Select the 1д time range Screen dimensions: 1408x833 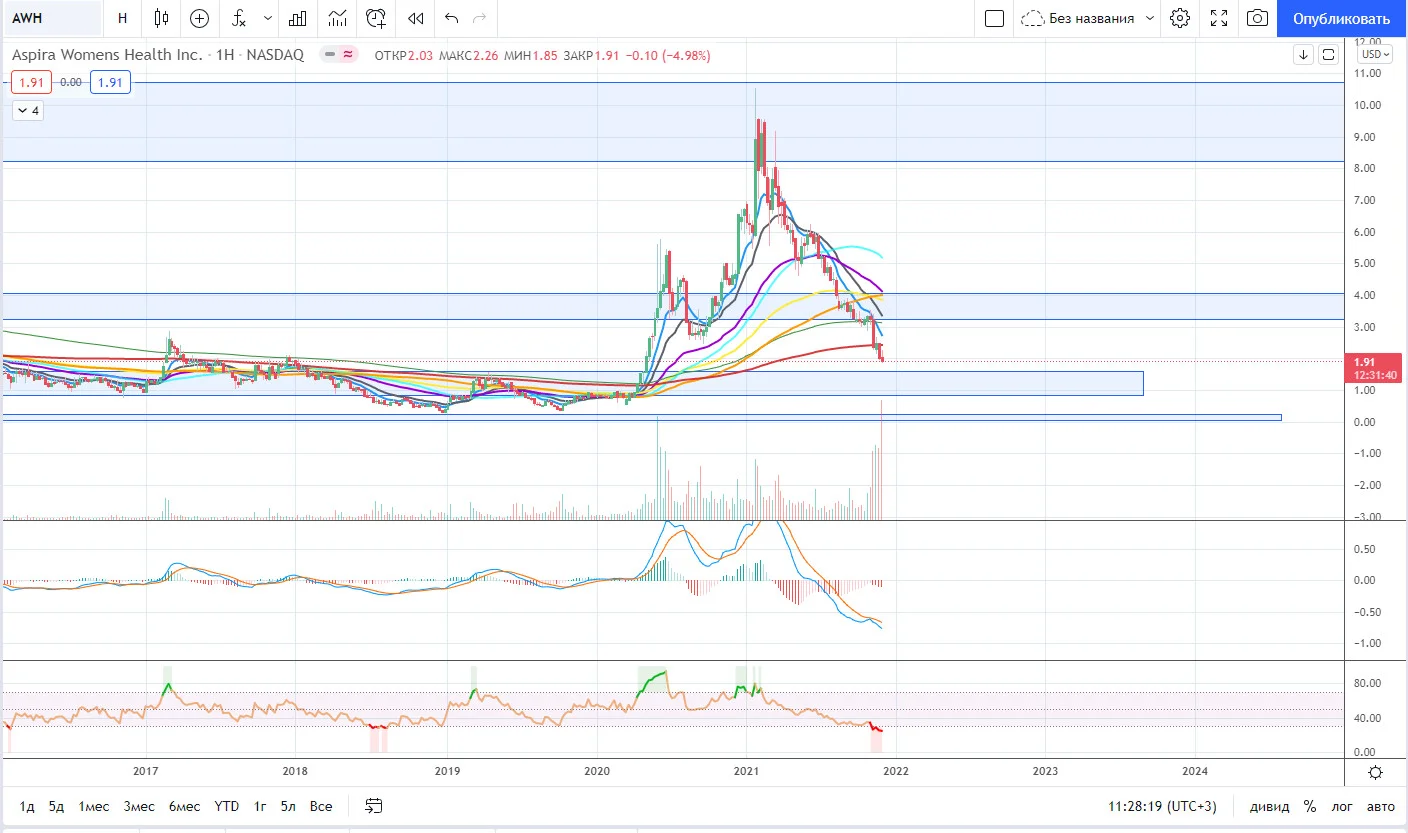(x=27, y=806)
